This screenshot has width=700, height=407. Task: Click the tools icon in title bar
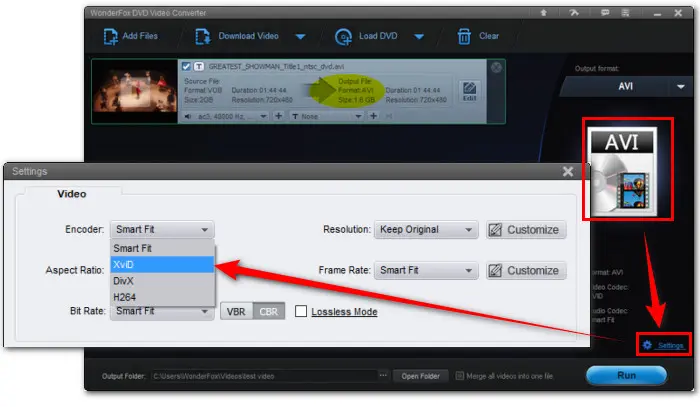(x=574, y=13)
